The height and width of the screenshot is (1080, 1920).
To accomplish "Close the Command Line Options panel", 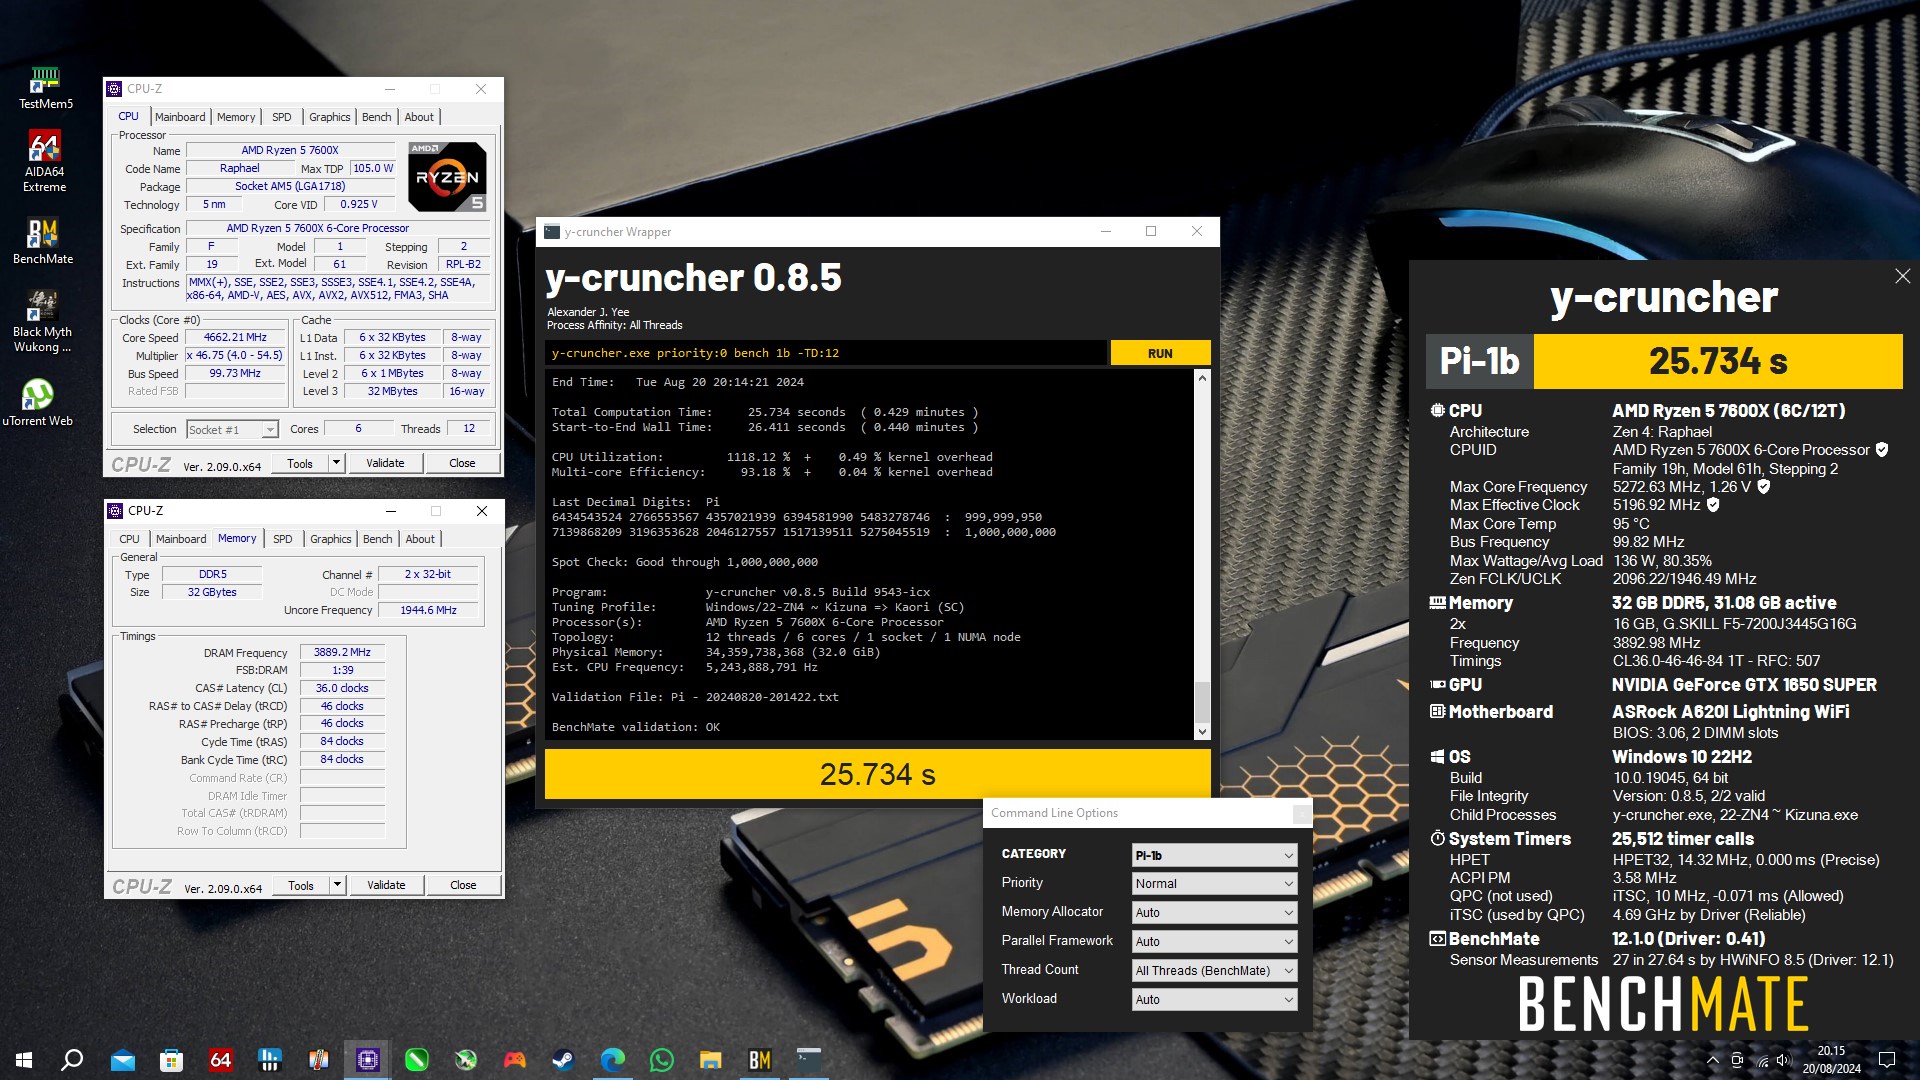I will (1302, 814).
